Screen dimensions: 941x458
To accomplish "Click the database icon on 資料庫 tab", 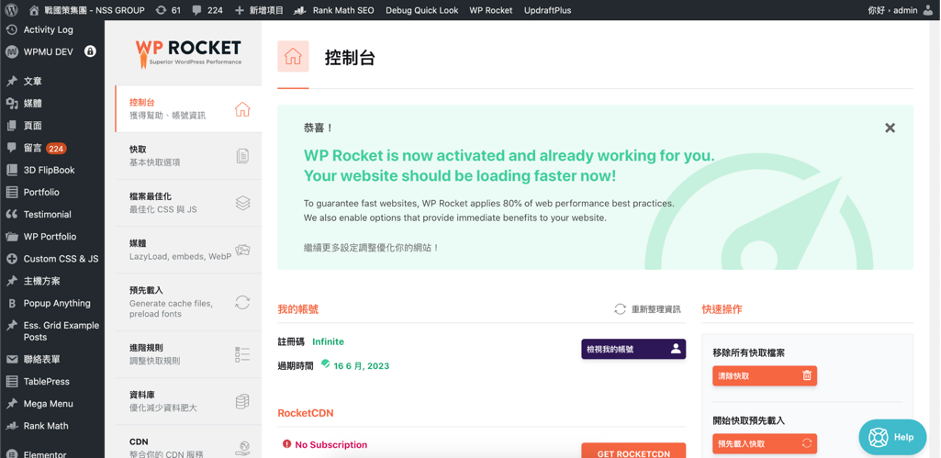I will pos(242,401).
